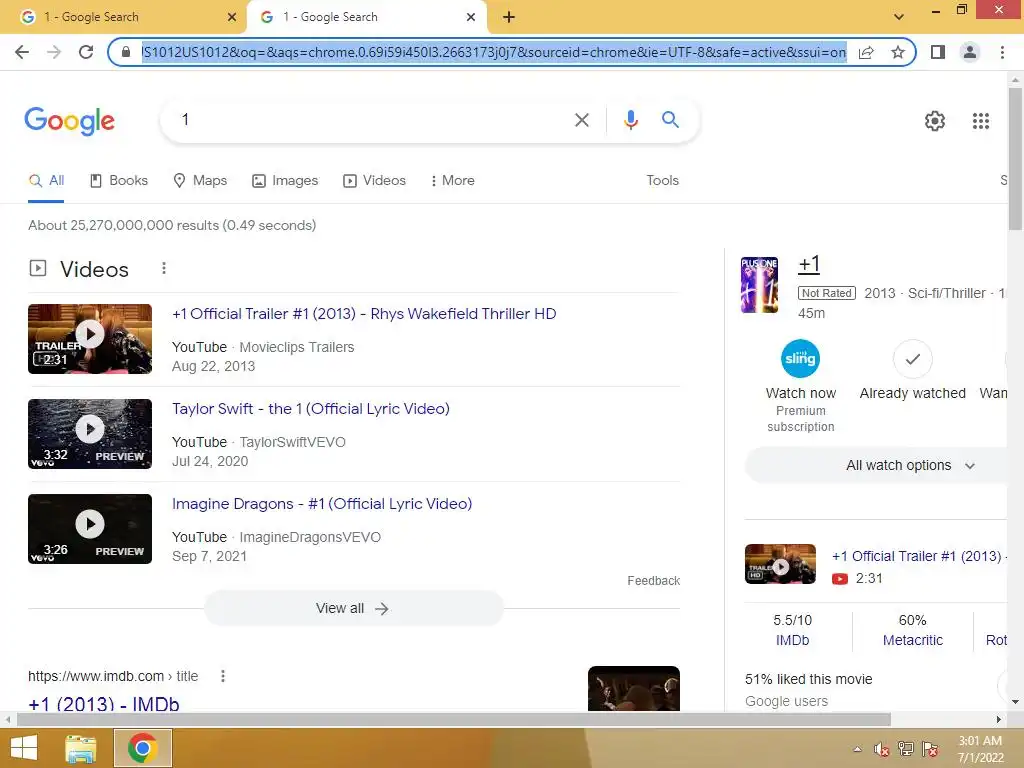
Task: Open Windows Start button
Action: click(x=24, y=748)
